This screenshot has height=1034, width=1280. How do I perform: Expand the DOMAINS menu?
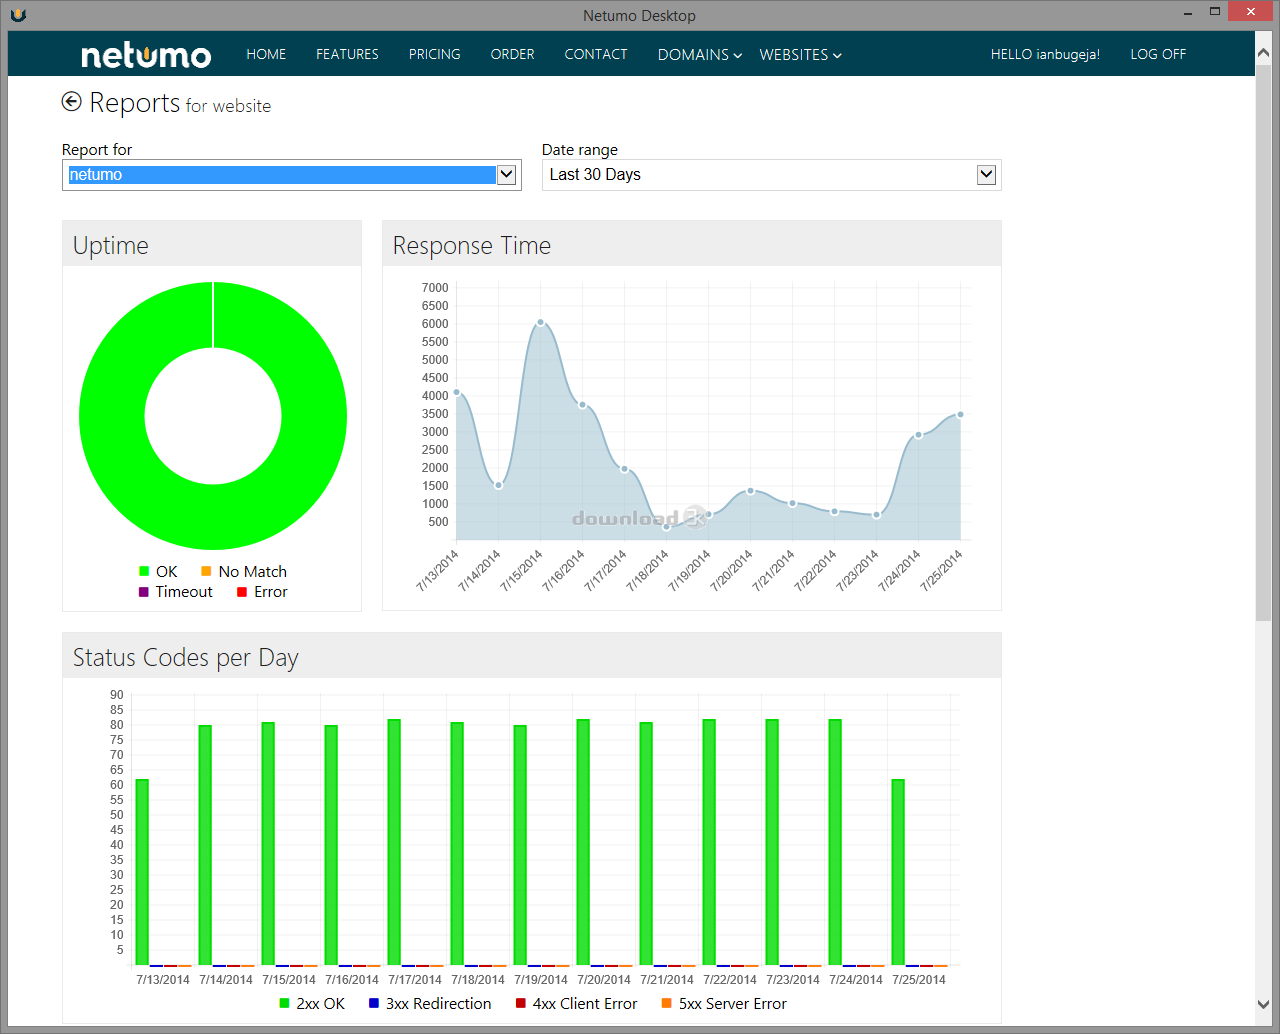[699, 55]
